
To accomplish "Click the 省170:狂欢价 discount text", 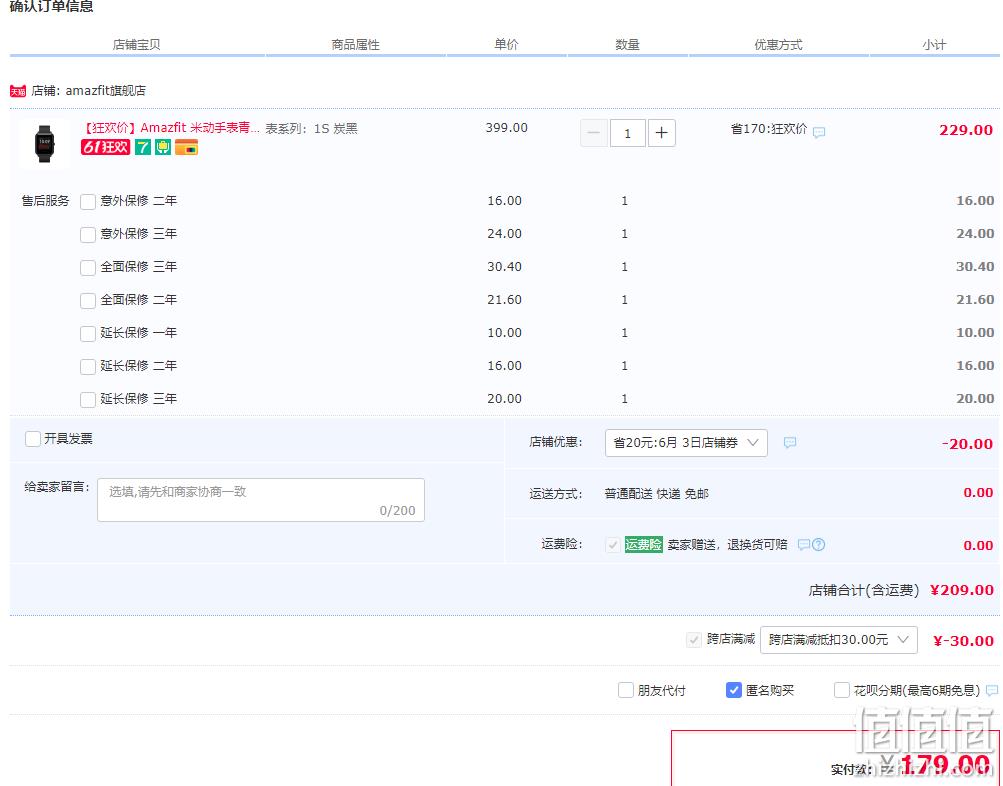I will (769, 129).
